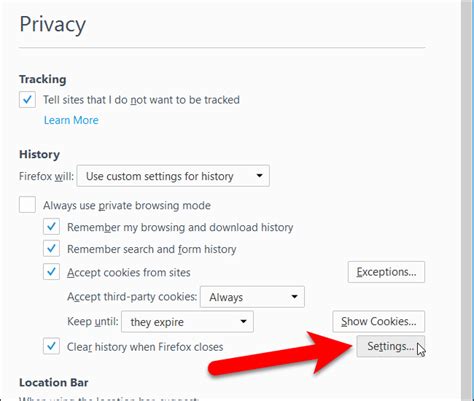This screenshot has height=401, width=474.
Task: Open the 'Accept third-party cookies' Always dropdown
Action: pyautogui.click(x=252, y=297)
